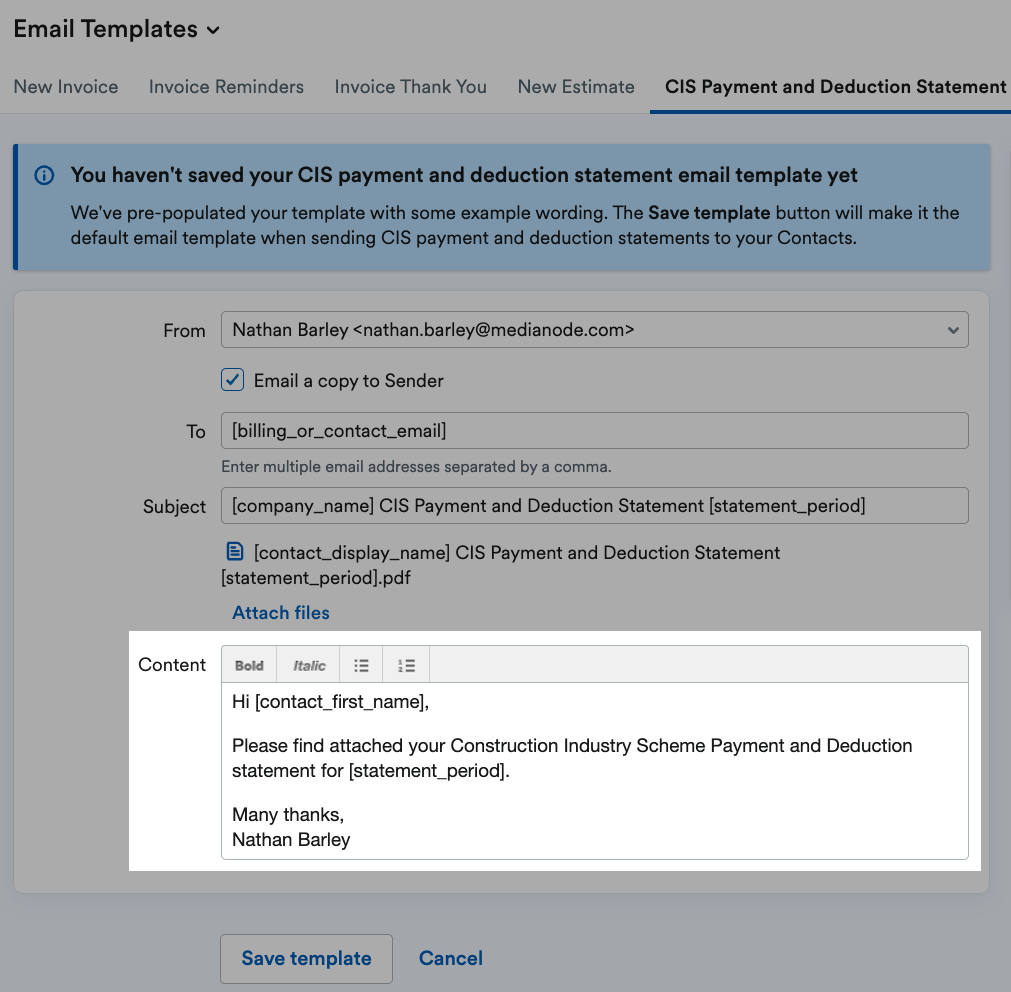Viewport: 1011px width, 992px height.
Task: Select the New Estimate tab
Action: click(576, 87)
